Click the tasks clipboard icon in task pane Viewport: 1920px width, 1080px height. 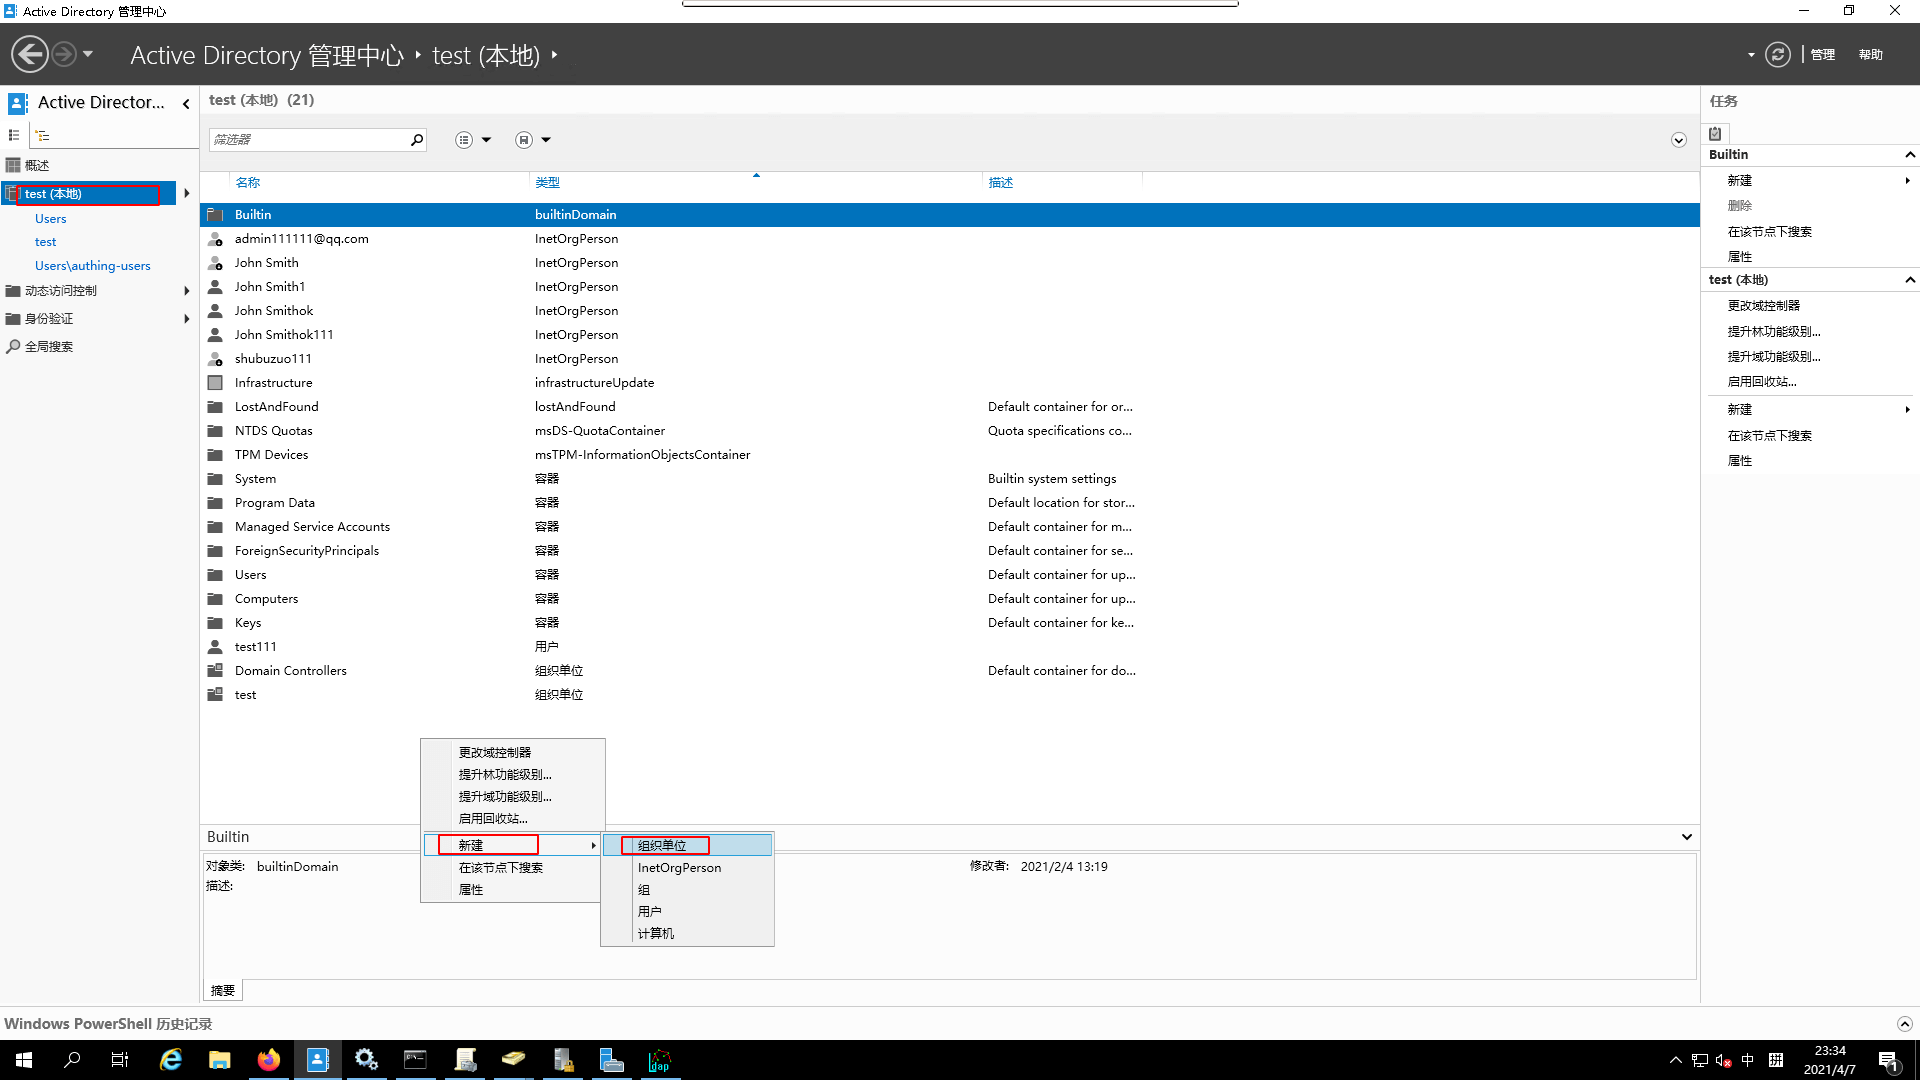pyautogui.click(x=1715, y=133)
